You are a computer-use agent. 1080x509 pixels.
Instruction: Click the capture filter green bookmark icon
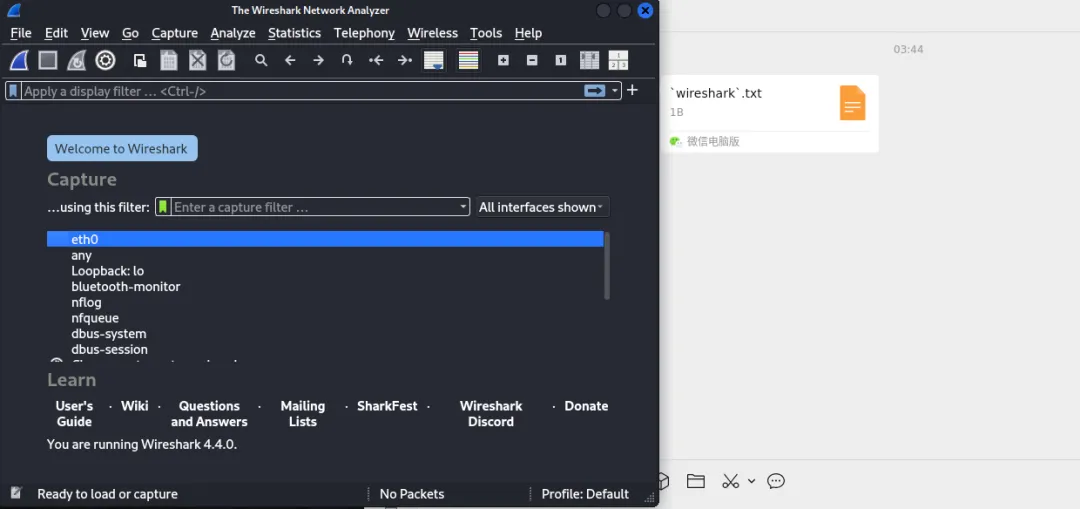coord(163,207)
